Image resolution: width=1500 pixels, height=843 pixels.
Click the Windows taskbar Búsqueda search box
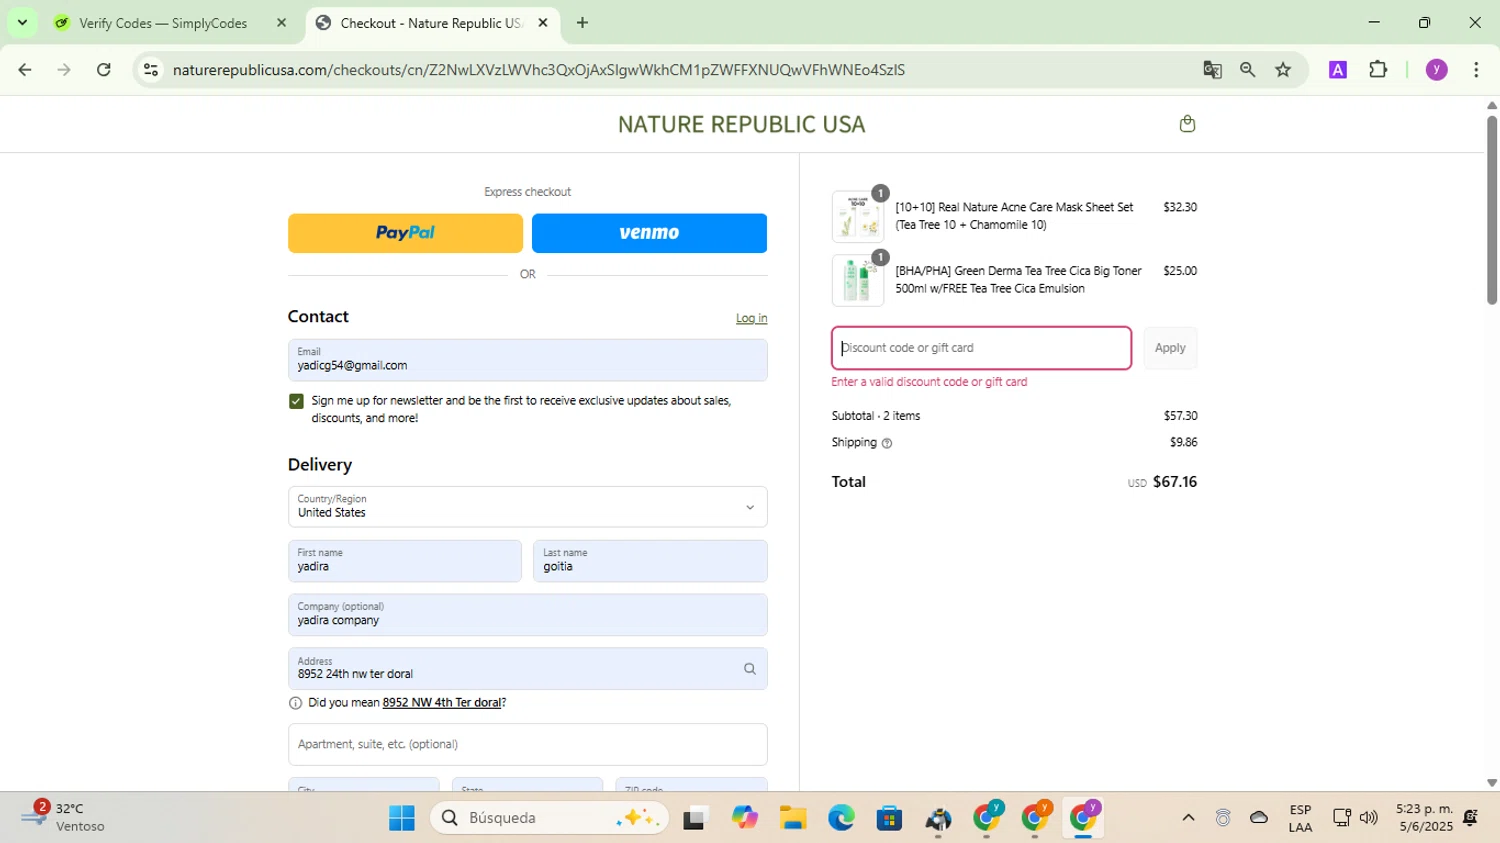[x=550, y=818]
